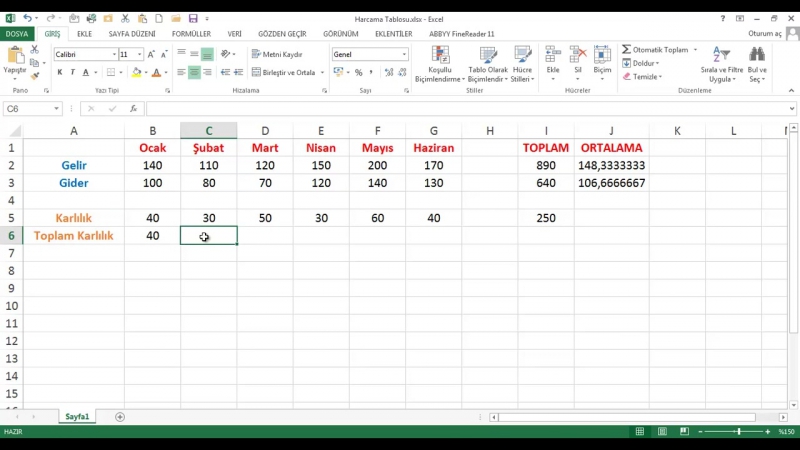Toggle align right

pos(207,72)
